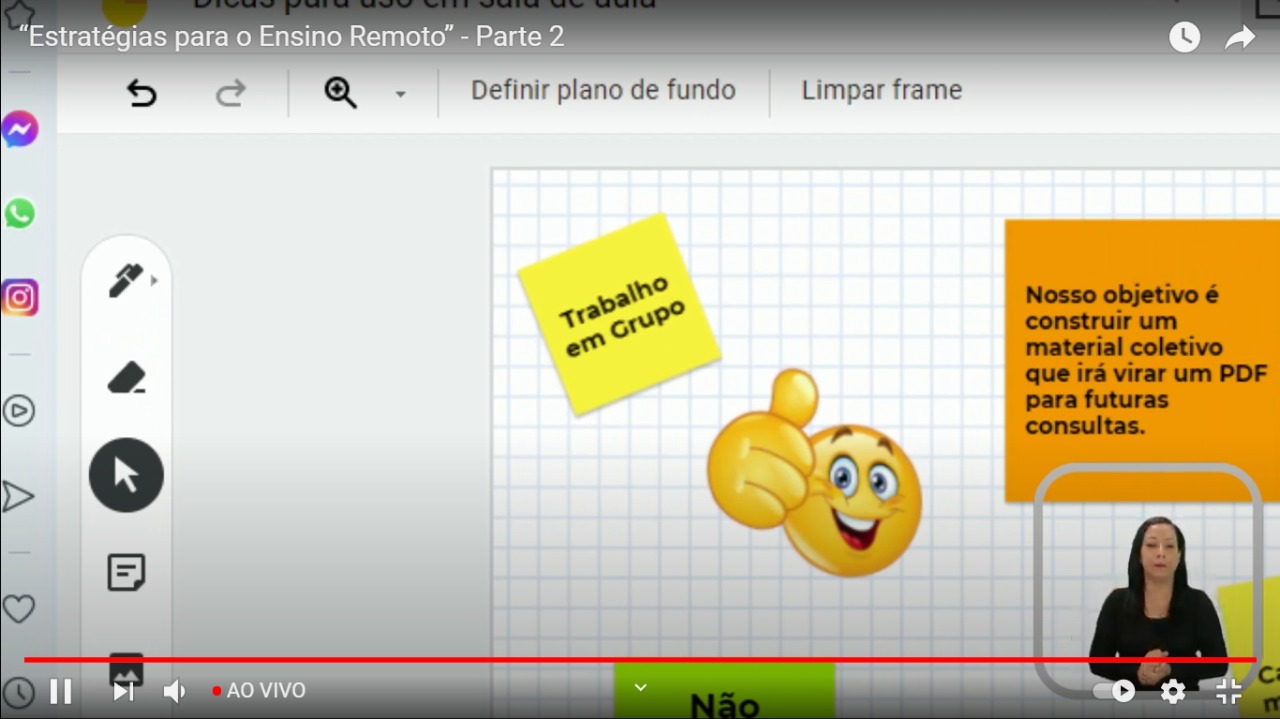Click the orange "Nosso objetivo" note
The image size is (1280, 719).
(1142, 360)
